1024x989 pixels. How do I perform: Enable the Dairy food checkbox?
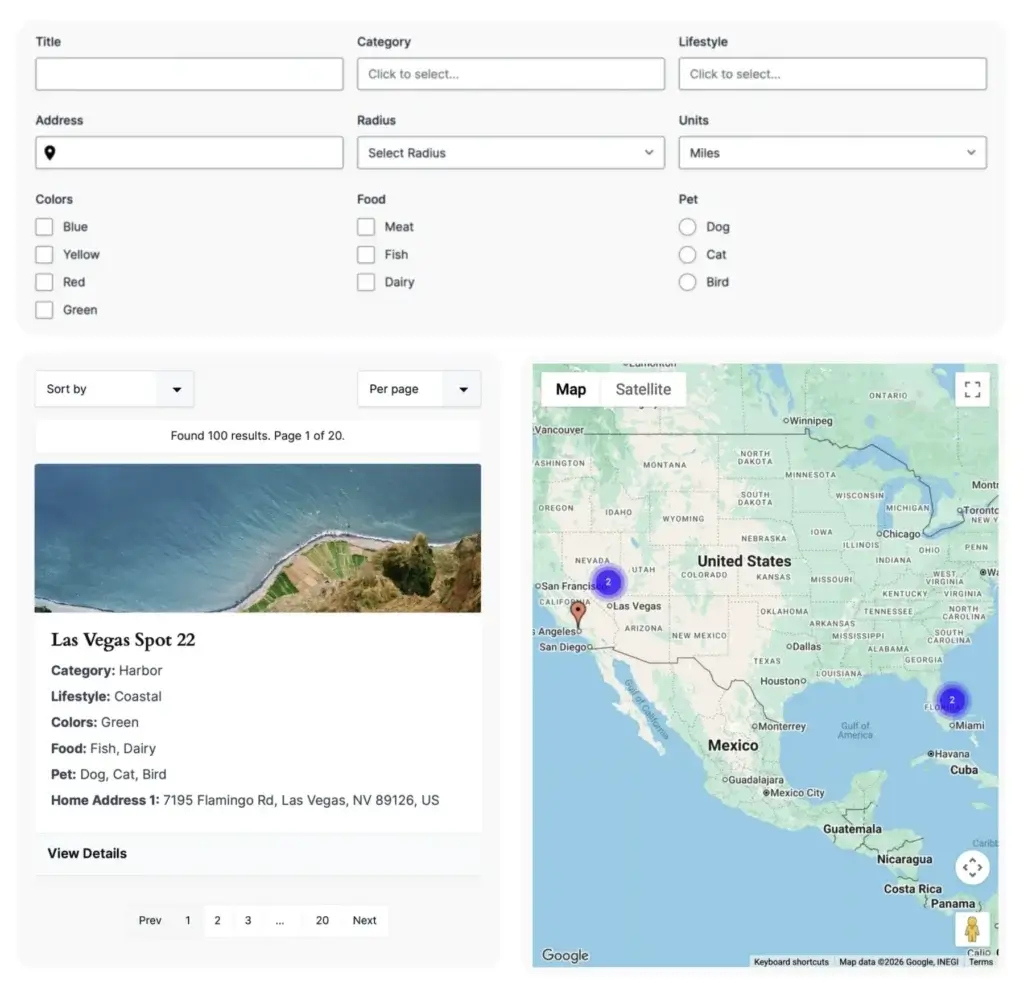point(366,282)
